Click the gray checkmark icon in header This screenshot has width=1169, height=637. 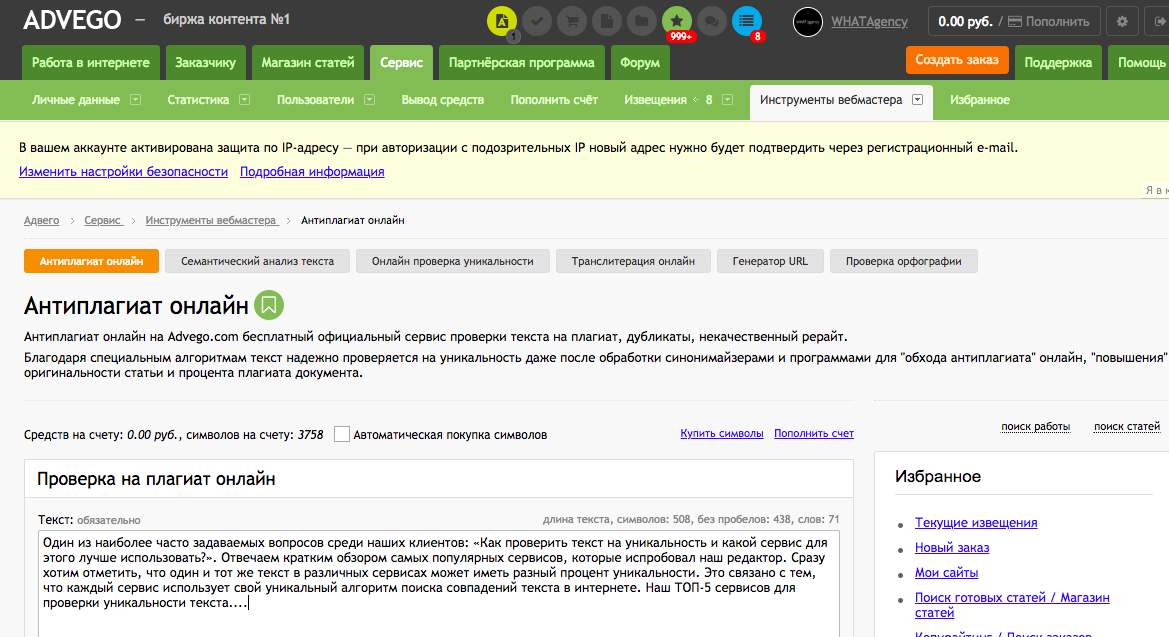pos(537,21)
